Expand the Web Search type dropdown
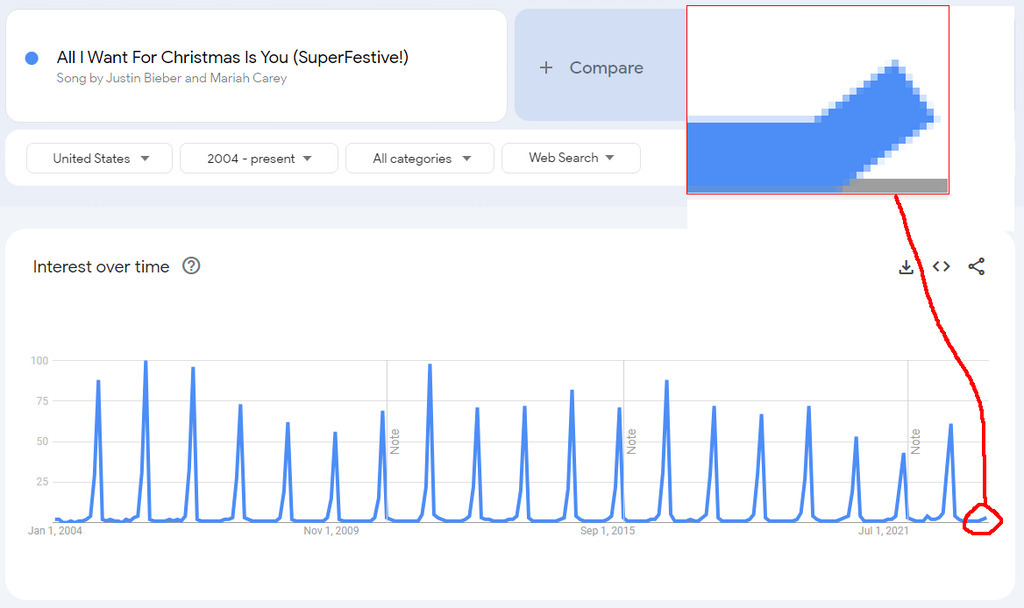 point(571,158)
